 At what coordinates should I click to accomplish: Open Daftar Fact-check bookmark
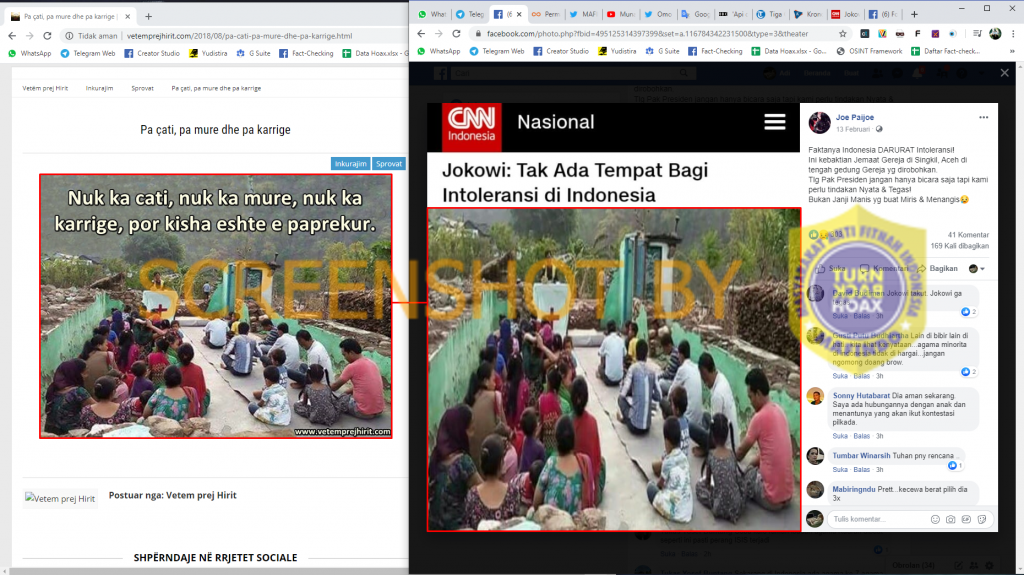(x=945, y=51)
